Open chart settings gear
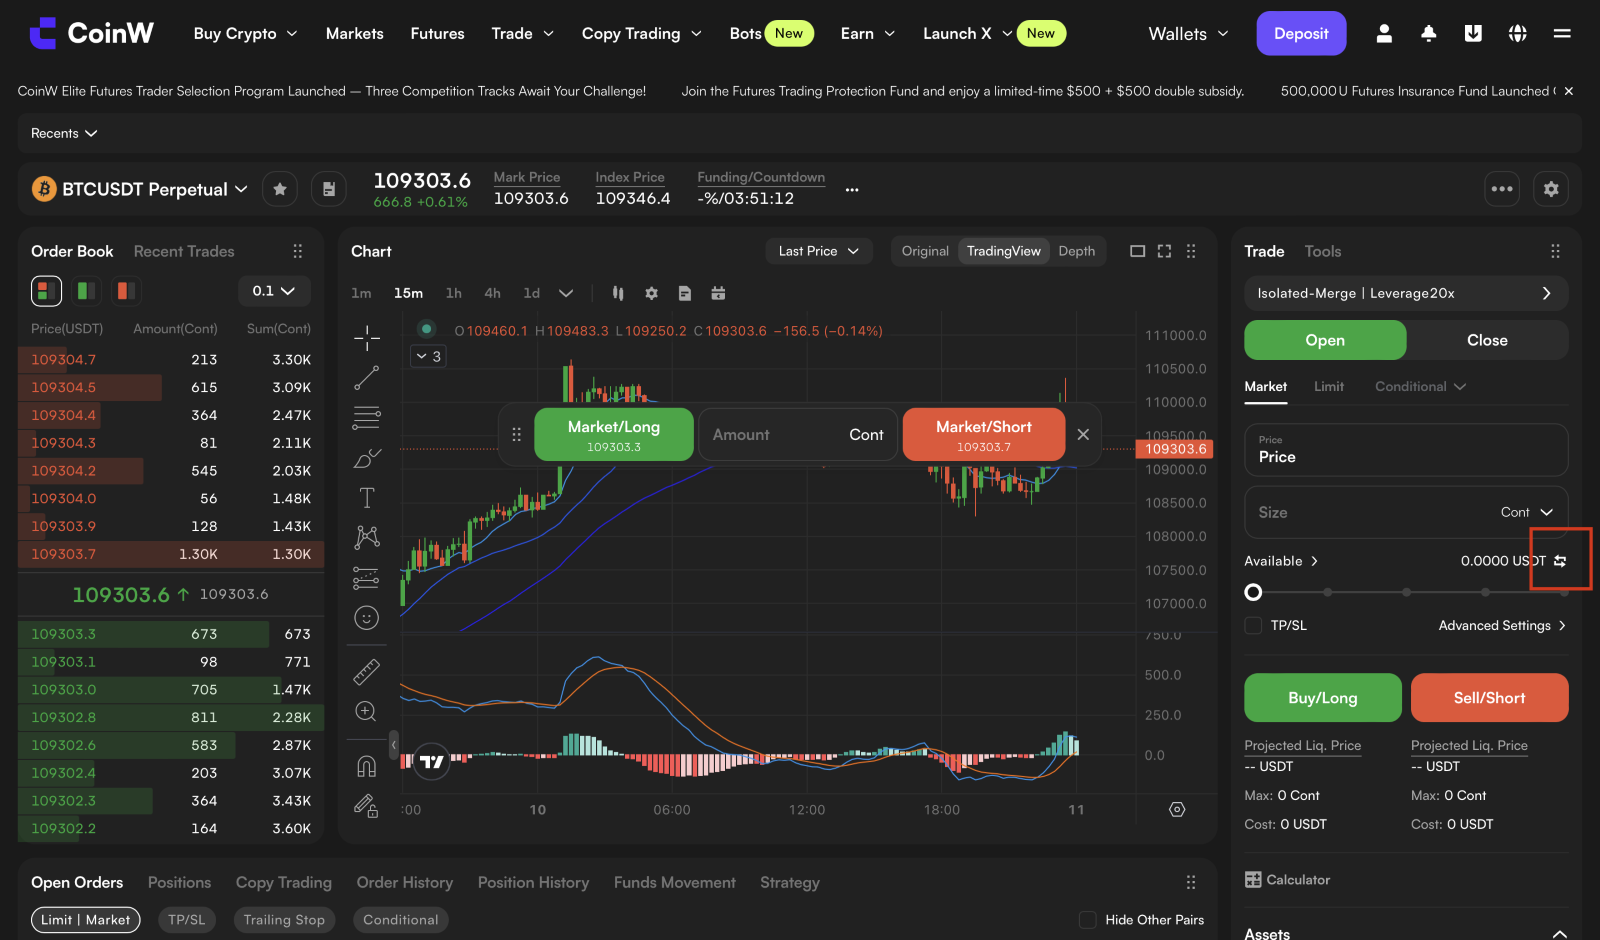The height and width of the screenshot is (940, 1600). pyautogui.click(x=652, y=293)
